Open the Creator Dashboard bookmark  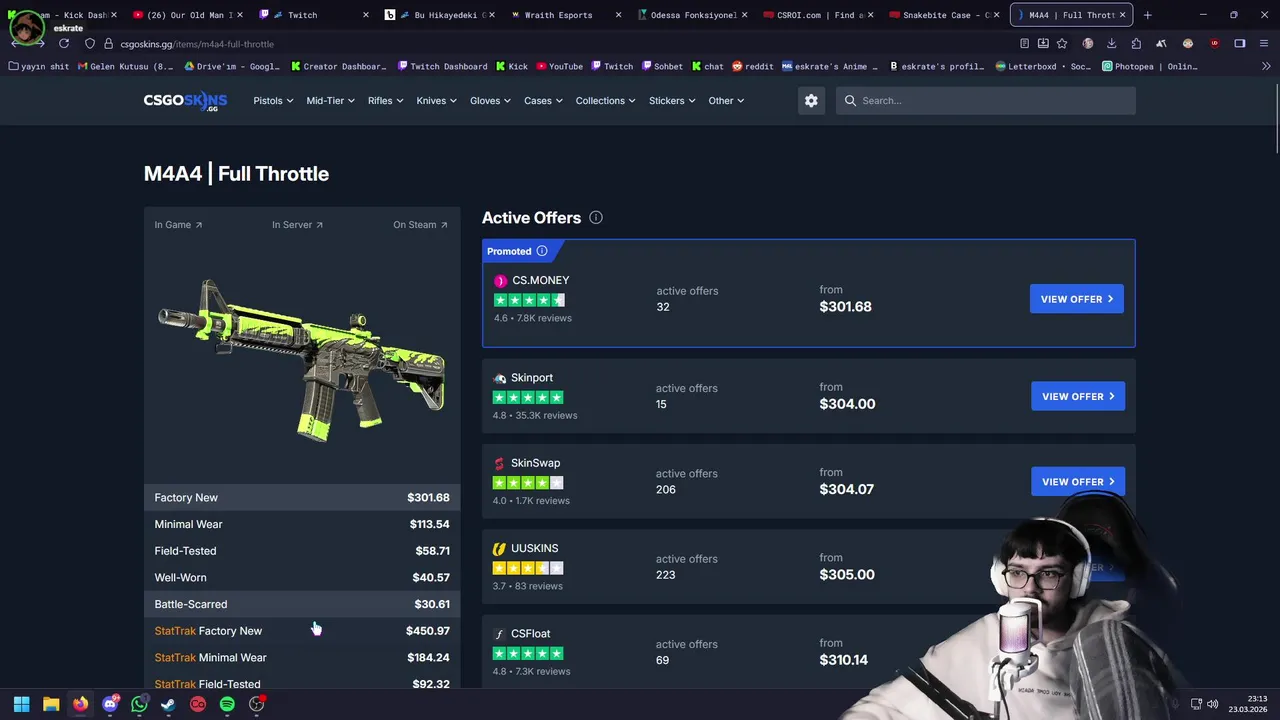(x=339, y=66)
